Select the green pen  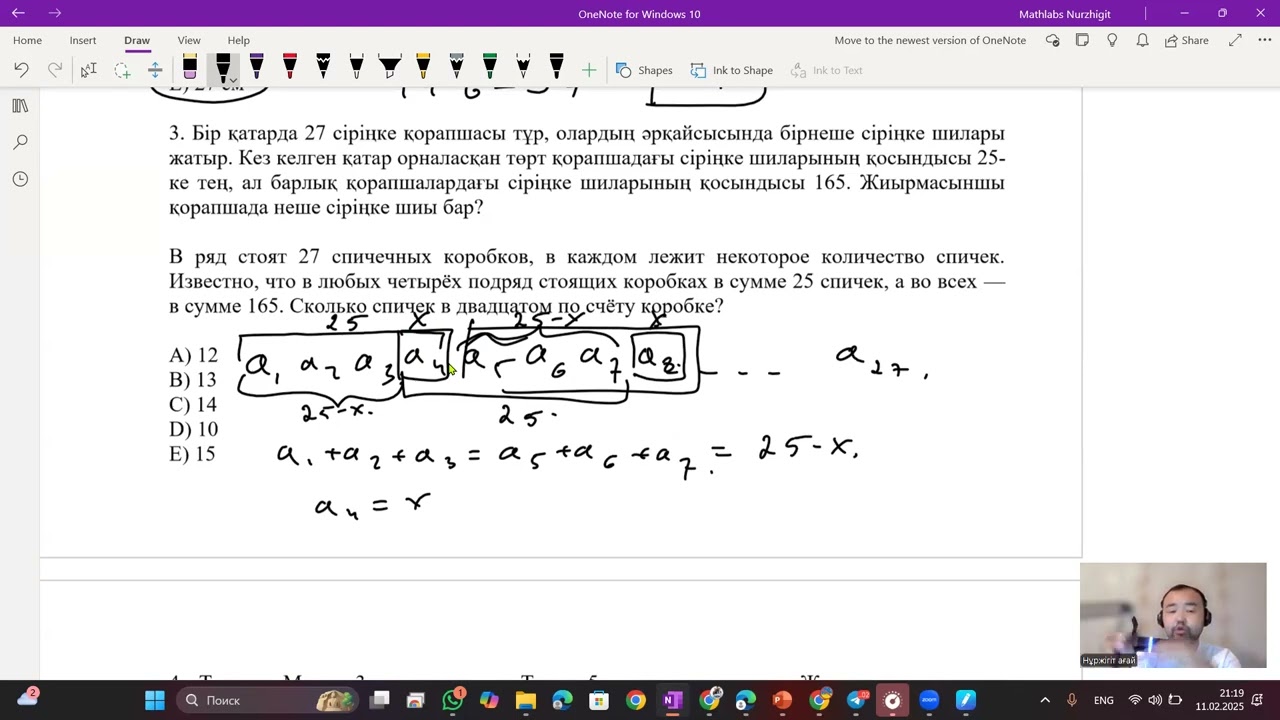pos(489,68)
